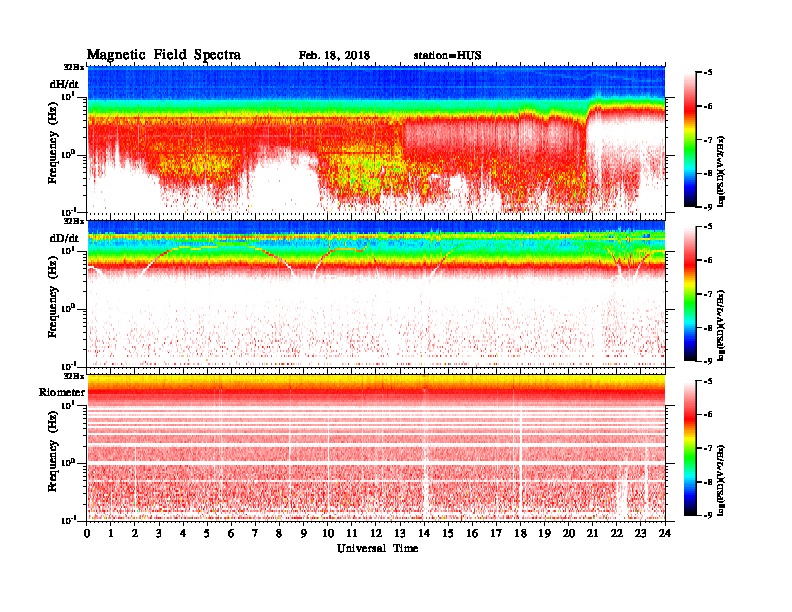Click the dD/dt panel color scale bar
The height and width of the screenshot is (612, 792).
(690, 294)
